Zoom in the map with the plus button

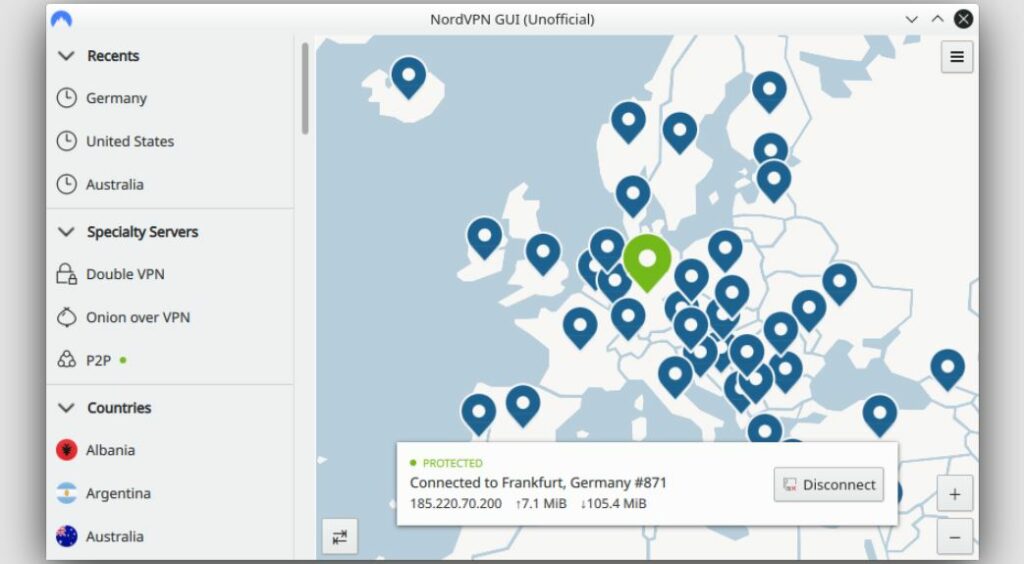[x=955, y=494]
